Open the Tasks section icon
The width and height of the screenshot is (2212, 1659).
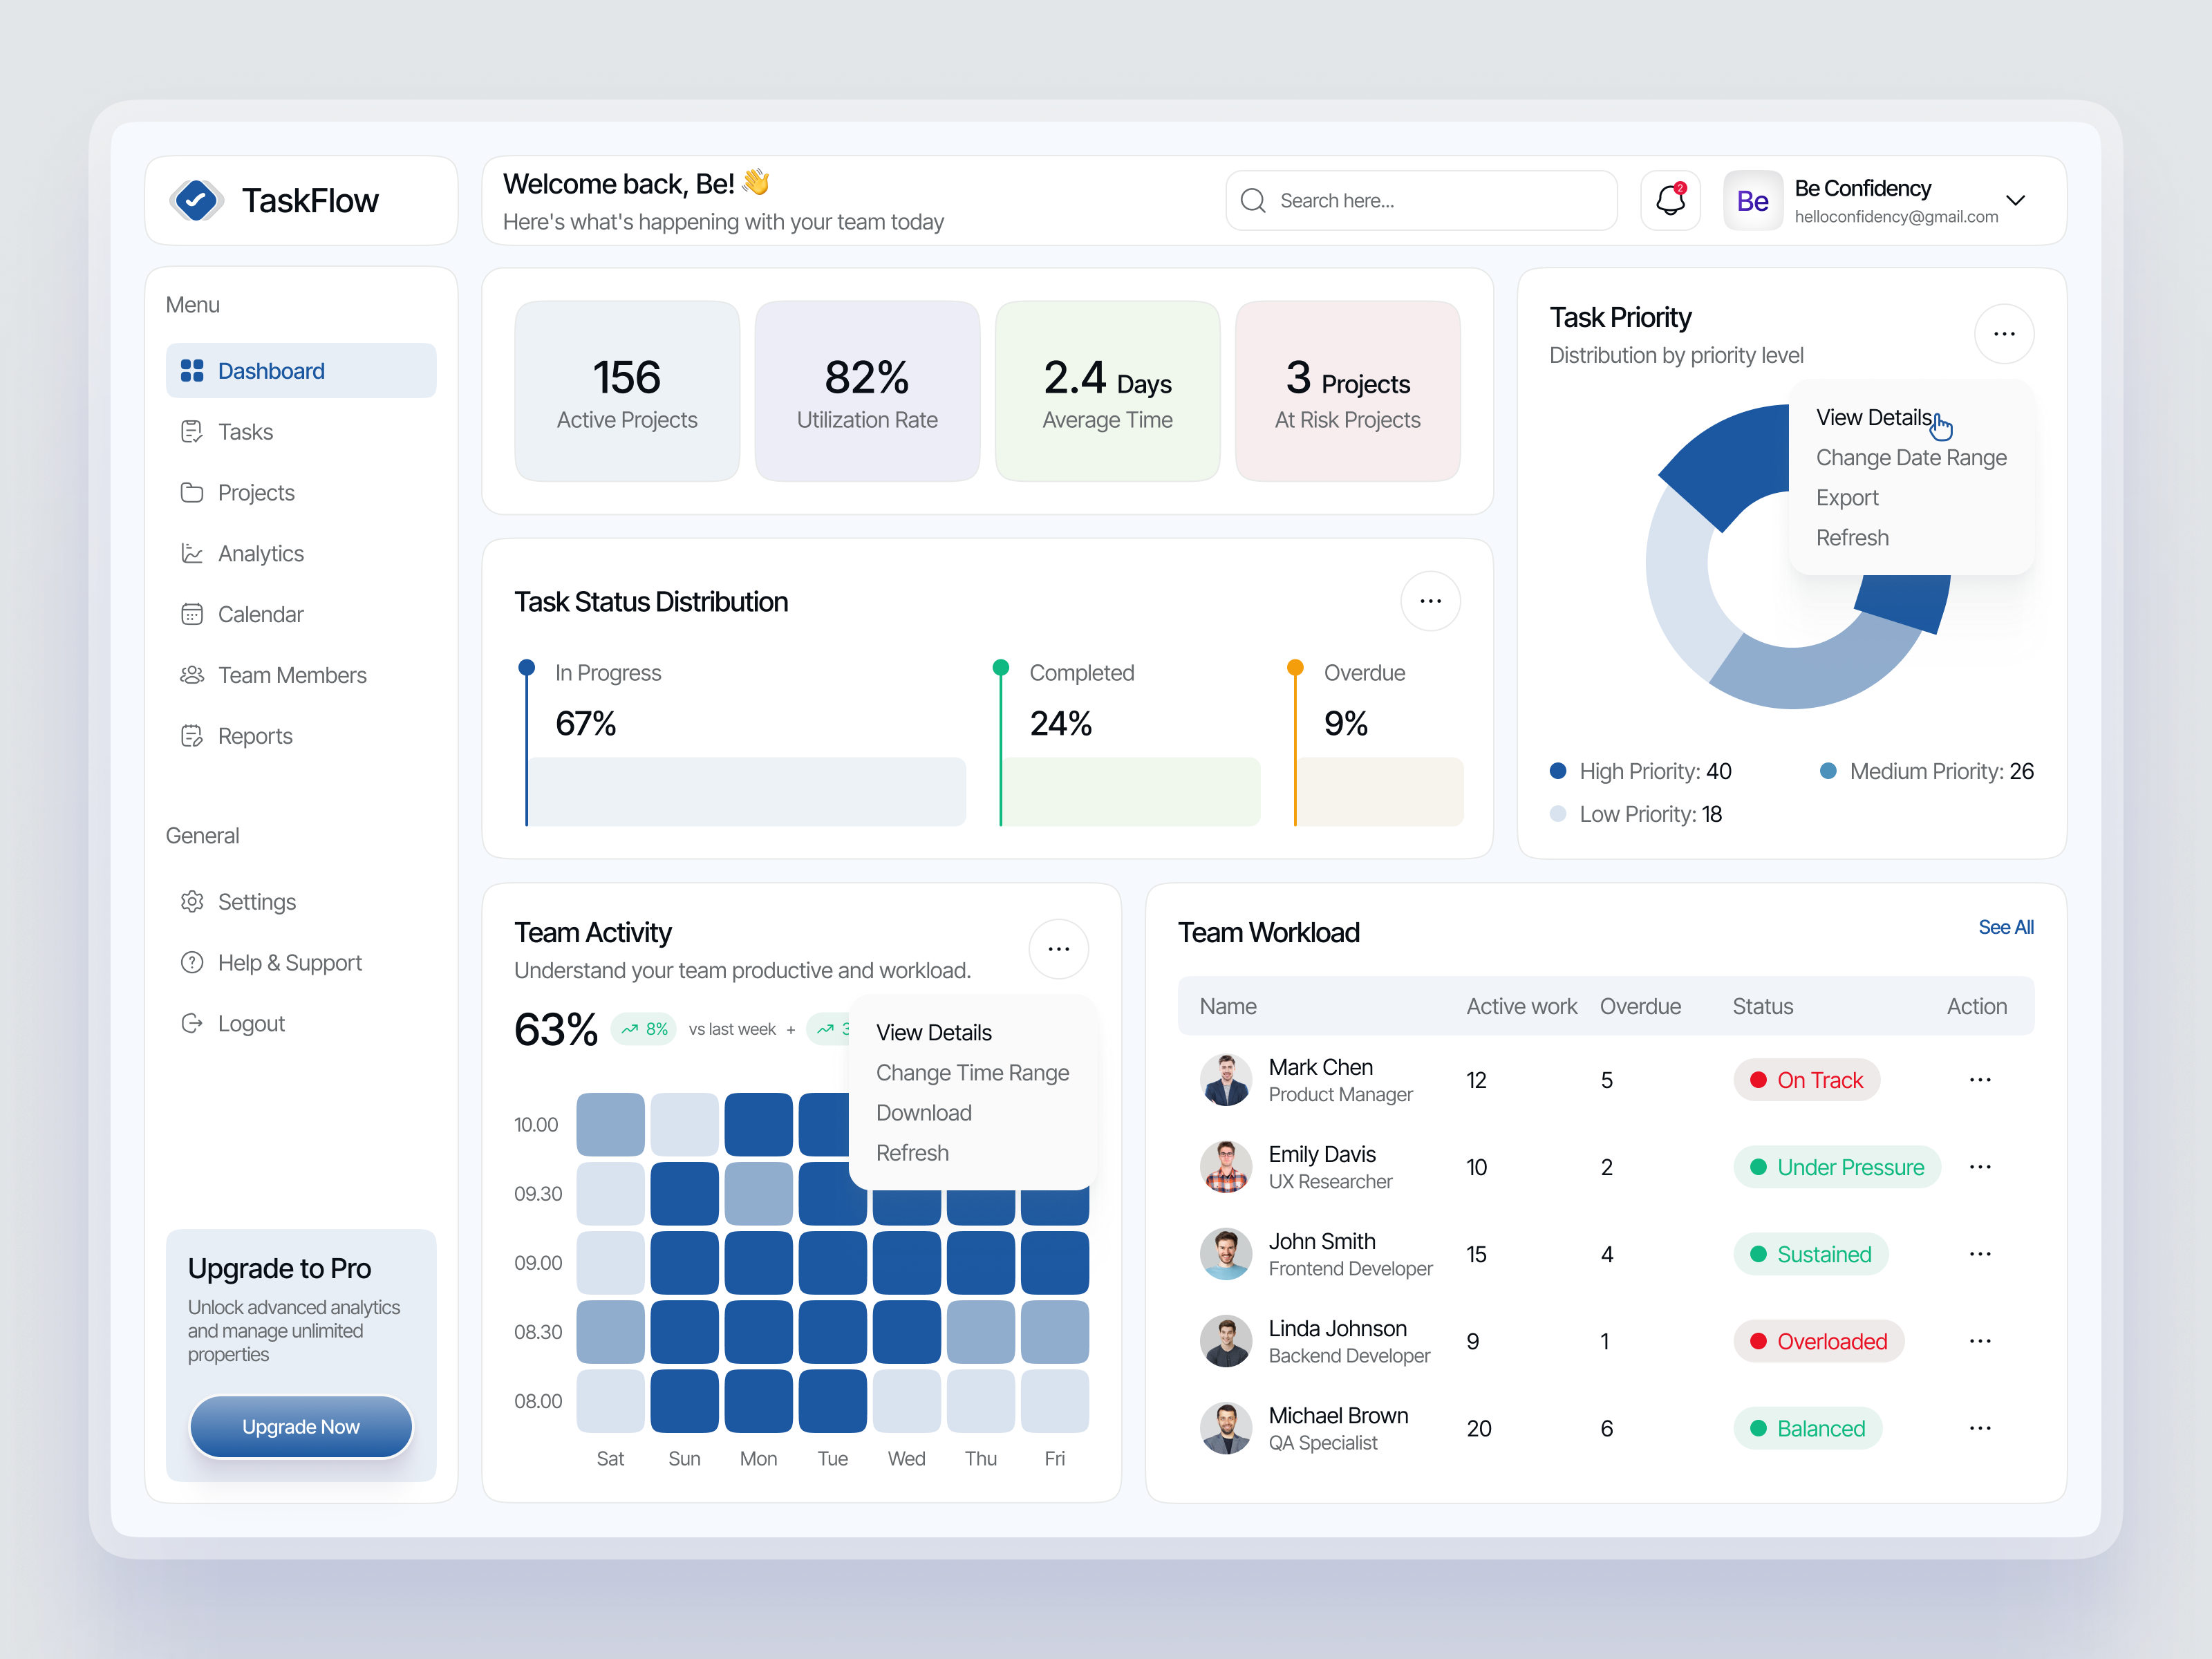pos(193,431)
